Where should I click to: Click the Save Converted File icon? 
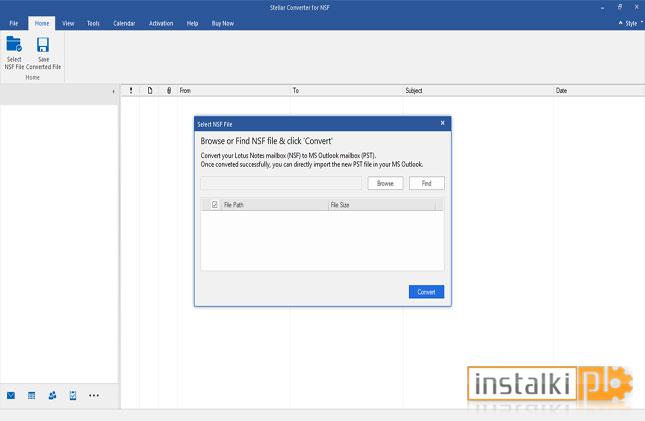pos(43,44)
